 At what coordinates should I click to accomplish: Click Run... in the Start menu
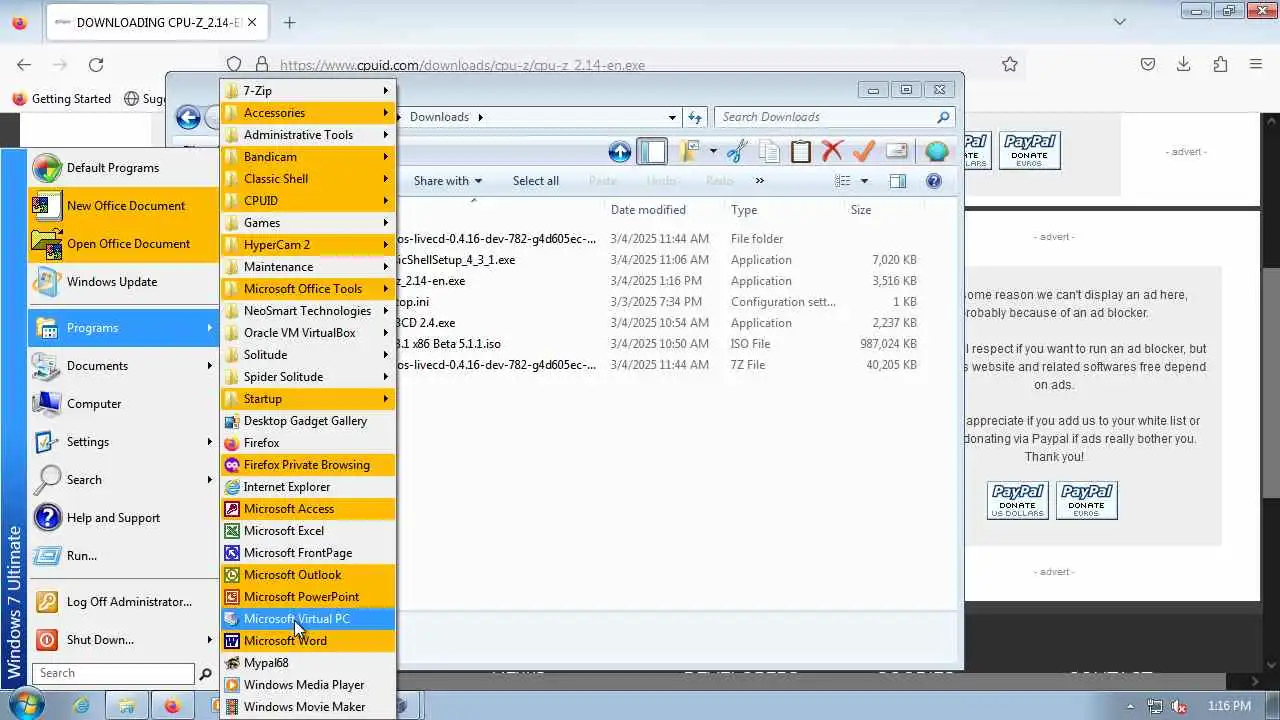click(123, 556)
